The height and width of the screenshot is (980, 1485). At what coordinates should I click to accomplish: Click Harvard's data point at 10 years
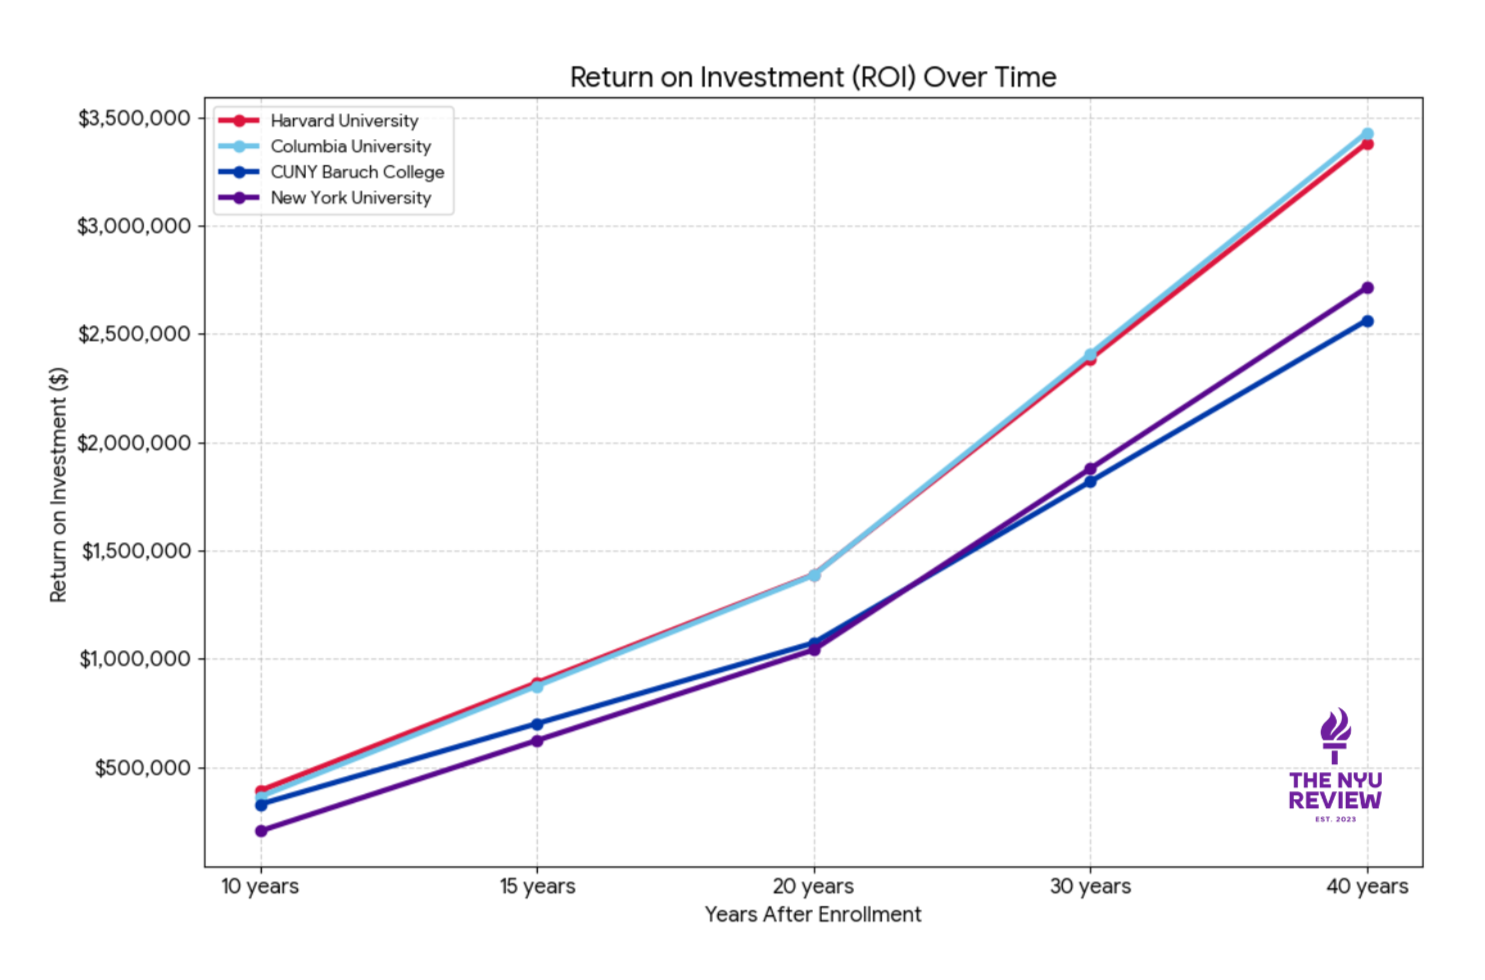261,791
